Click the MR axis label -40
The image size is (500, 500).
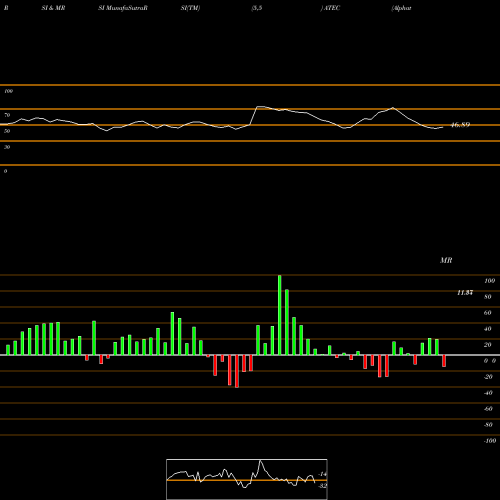click(x=488, y=393)
